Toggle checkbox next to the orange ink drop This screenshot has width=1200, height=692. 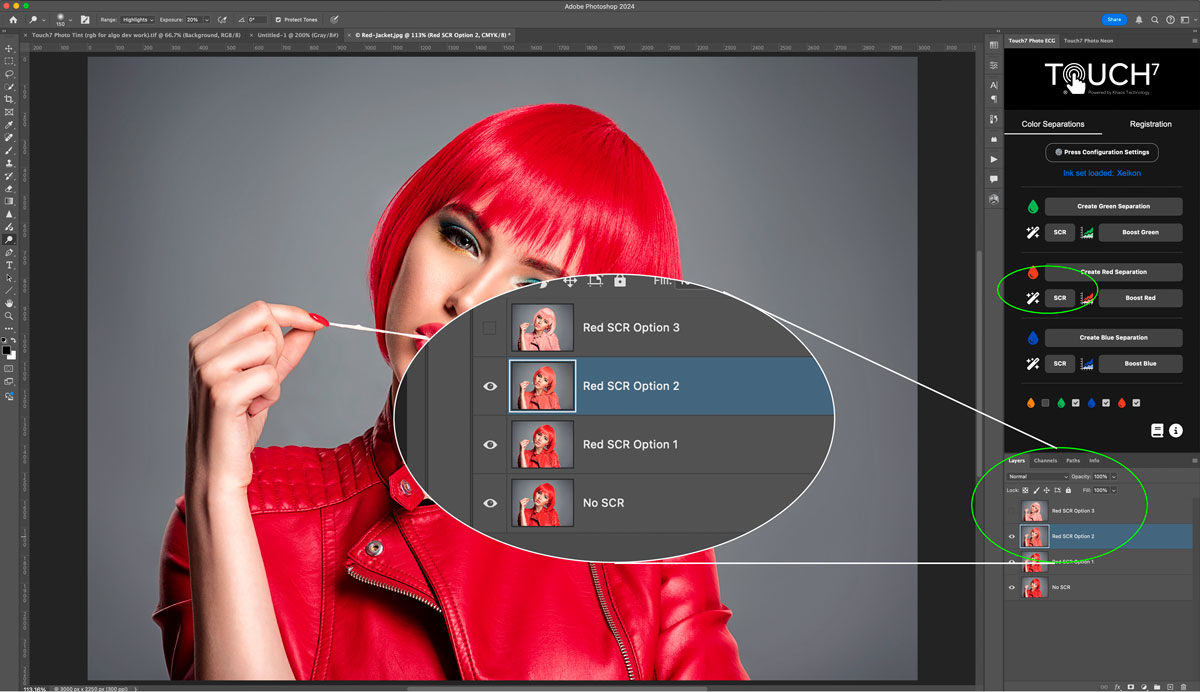click(x=1045, y=403)
